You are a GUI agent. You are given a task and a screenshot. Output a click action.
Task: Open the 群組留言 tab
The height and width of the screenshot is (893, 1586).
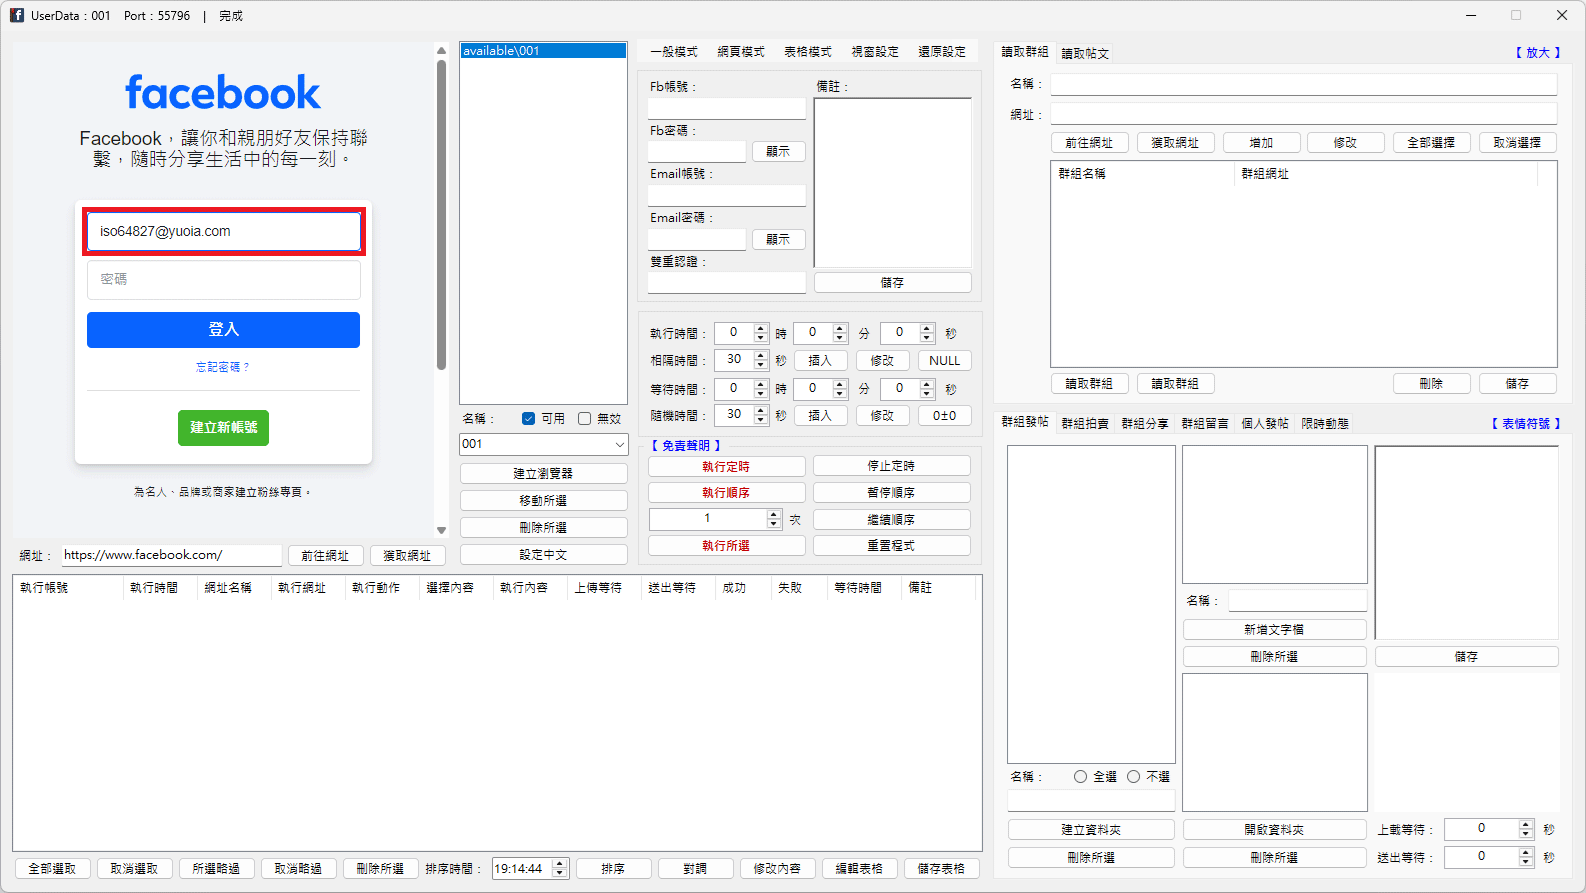1205,424
